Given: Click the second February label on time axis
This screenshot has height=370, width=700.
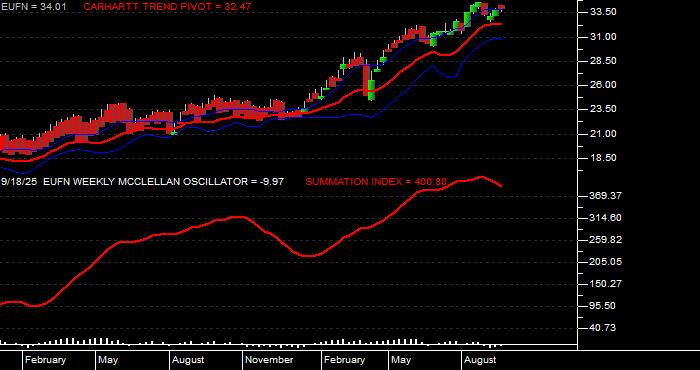Looking at the screenshot, I should click(344, 360).
